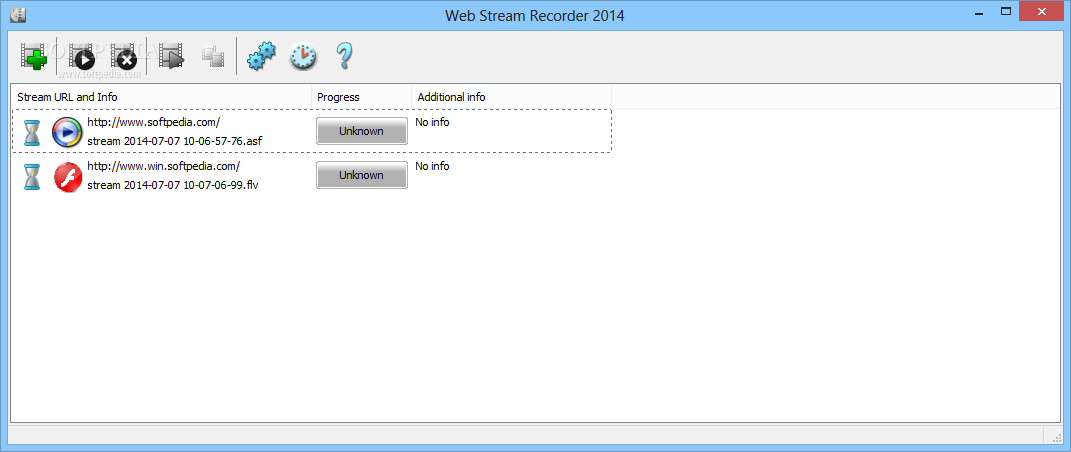
Task: Open the scheduler clock icon
Action: pyautogui.click(x=303, y=56)
